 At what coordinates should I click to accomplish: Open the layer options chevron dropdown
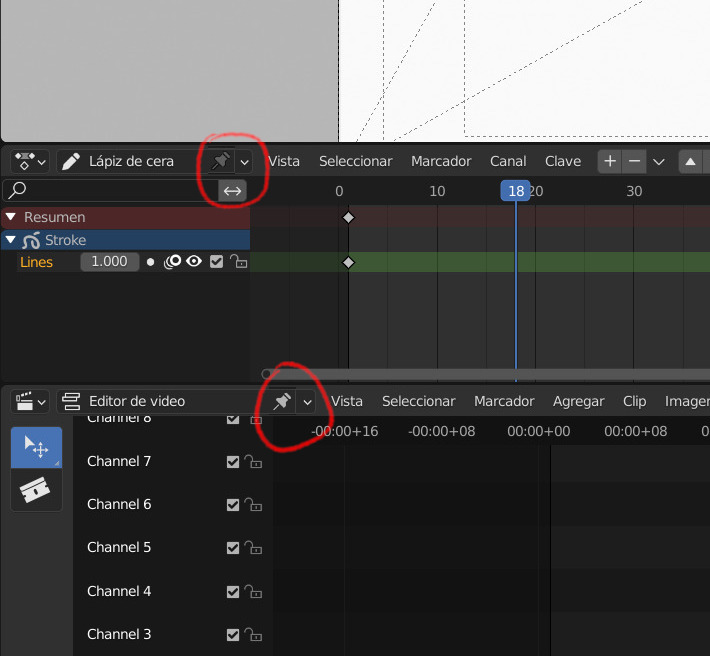(x=659, y=162)
